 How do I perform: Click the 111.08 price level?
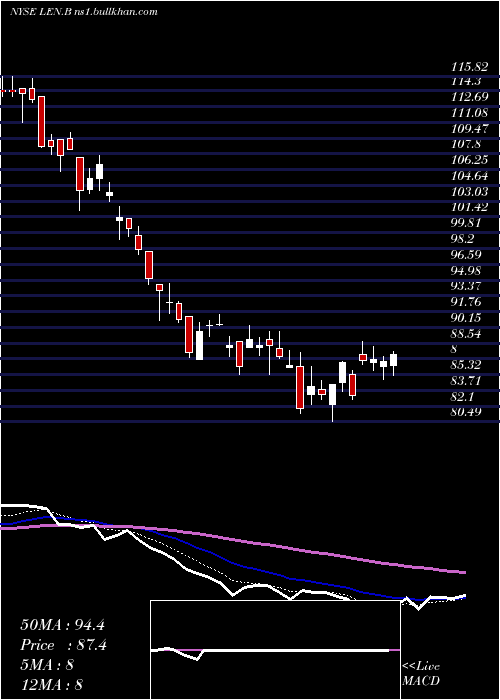pyautogui.click(x=469, y=112)
